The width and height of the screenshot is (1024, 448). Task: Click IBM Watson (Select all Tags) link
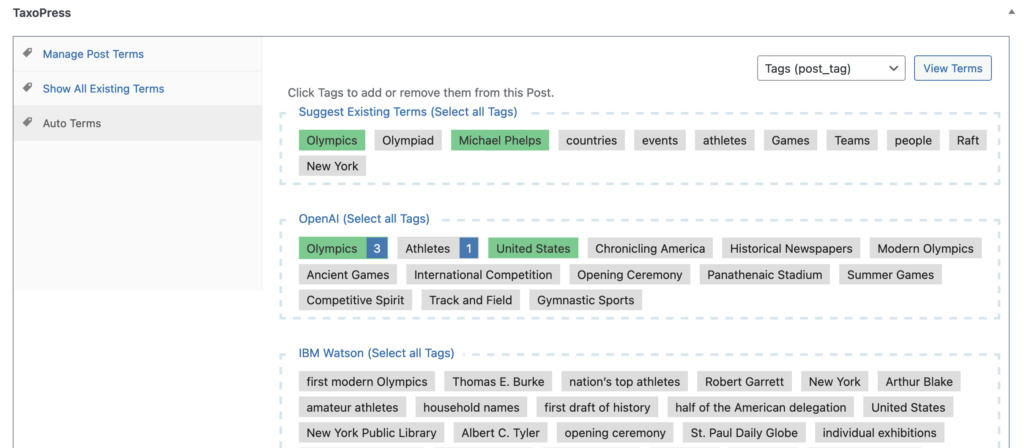click(376, 353)
